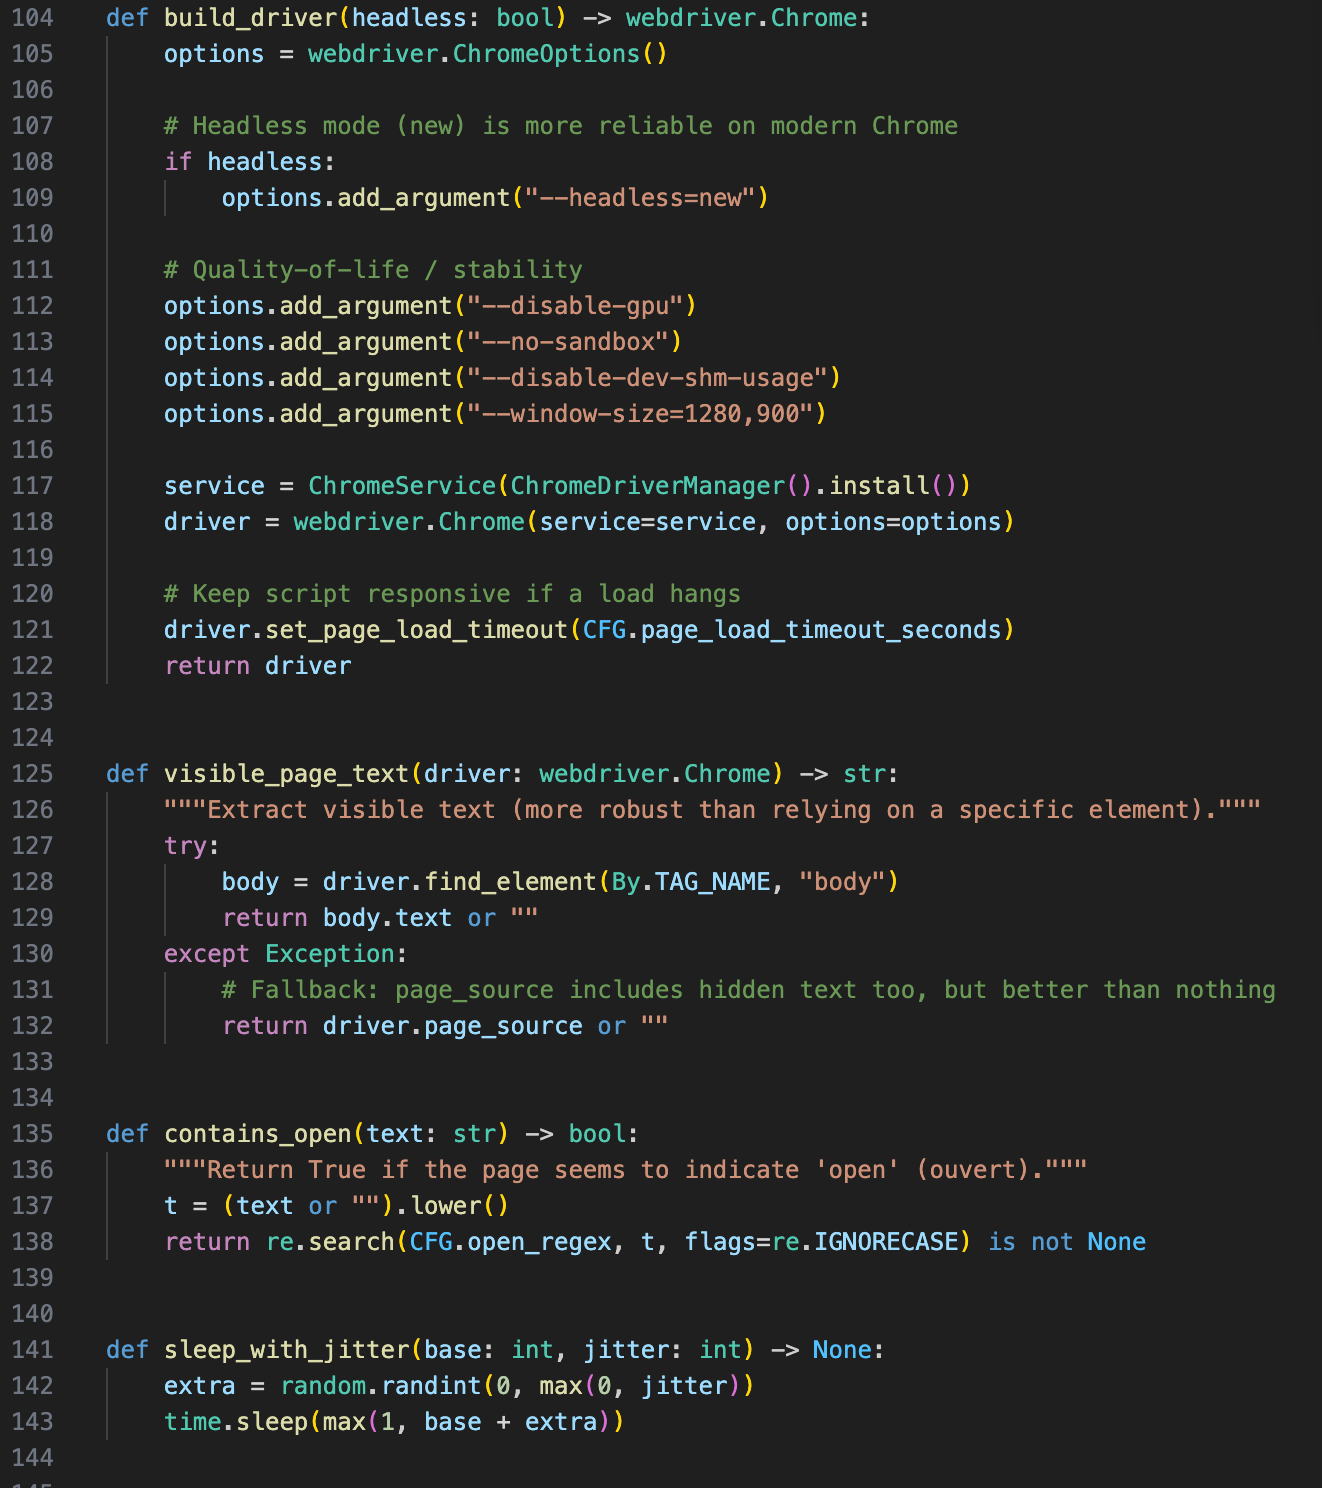Click the comment about quality-of-life stability
1322x1488 pixels.
click(x=373, y=269)
